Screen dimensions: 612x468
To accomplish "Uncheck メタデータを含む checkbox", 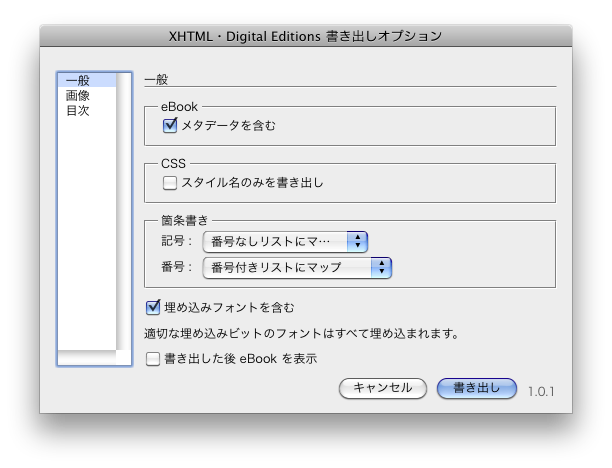I will (x=170, y=126).
